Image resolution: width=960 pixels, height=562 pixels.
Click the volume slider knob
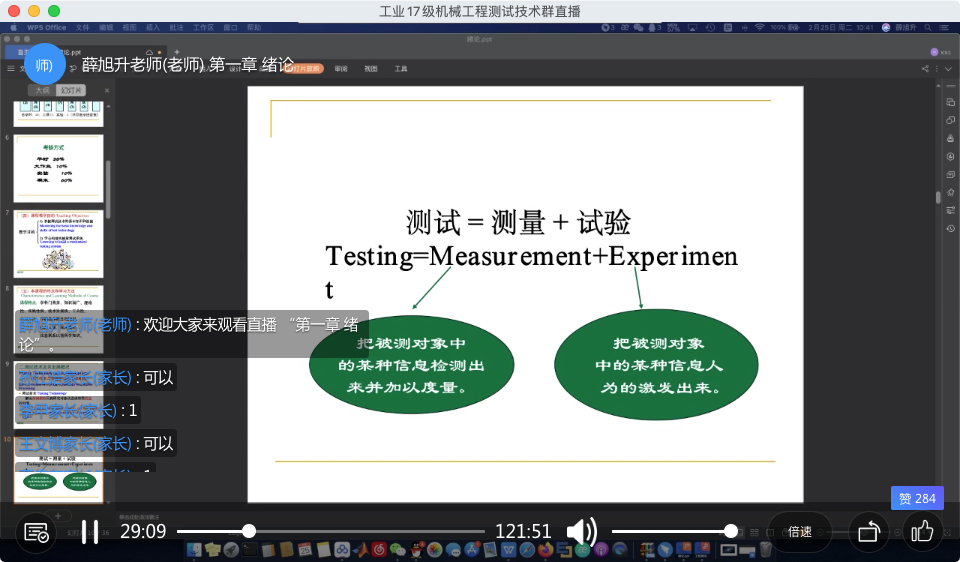coord(731,532)
